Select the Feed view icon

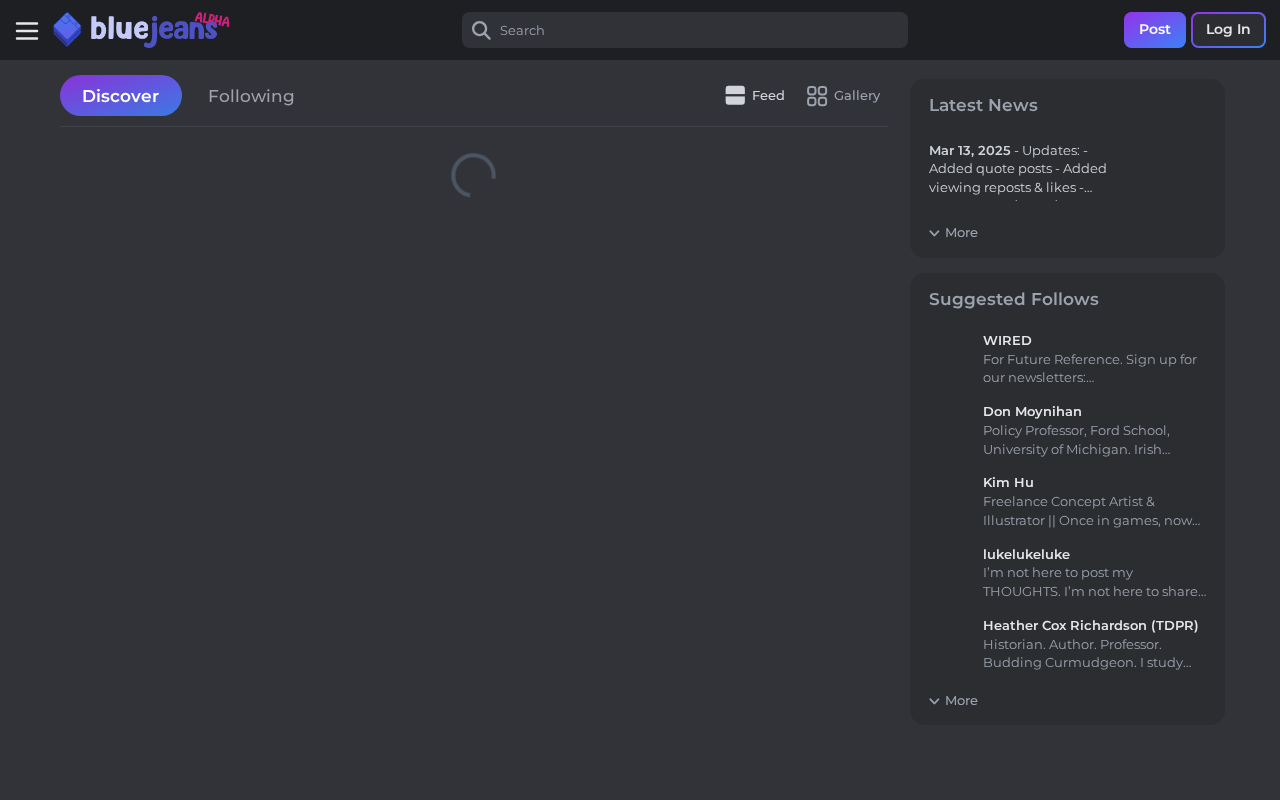735,95
